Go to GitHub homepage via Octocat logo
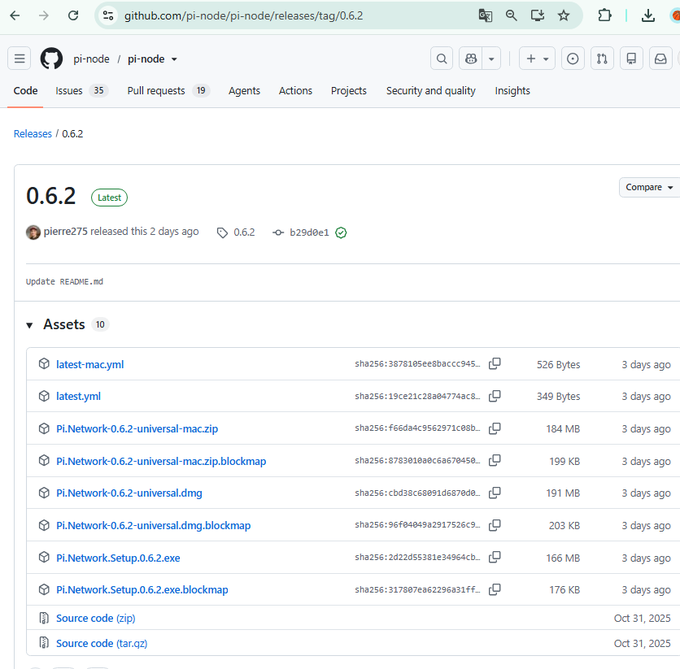Image resolution: width=680 pixels, height=669 pixels. [x=51, y=58]
